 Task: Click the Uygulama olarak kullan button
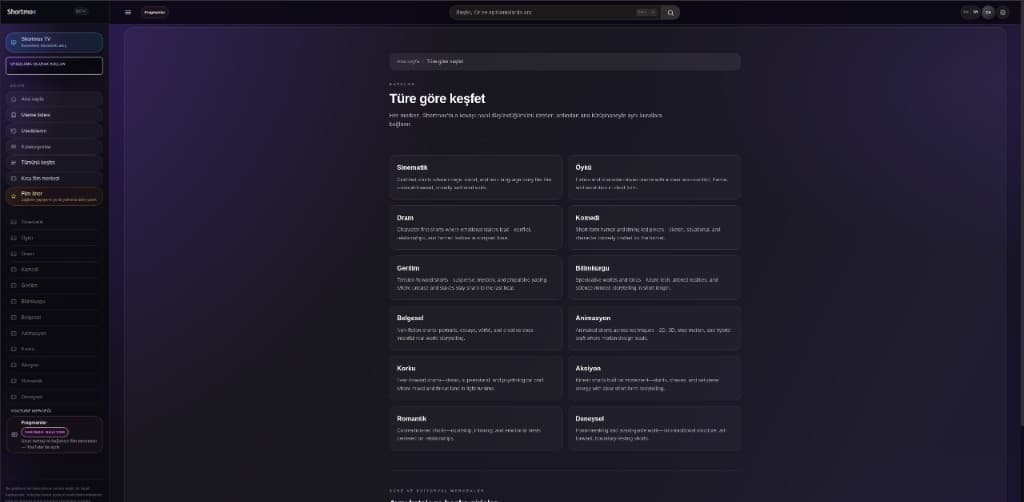(54, 66)
